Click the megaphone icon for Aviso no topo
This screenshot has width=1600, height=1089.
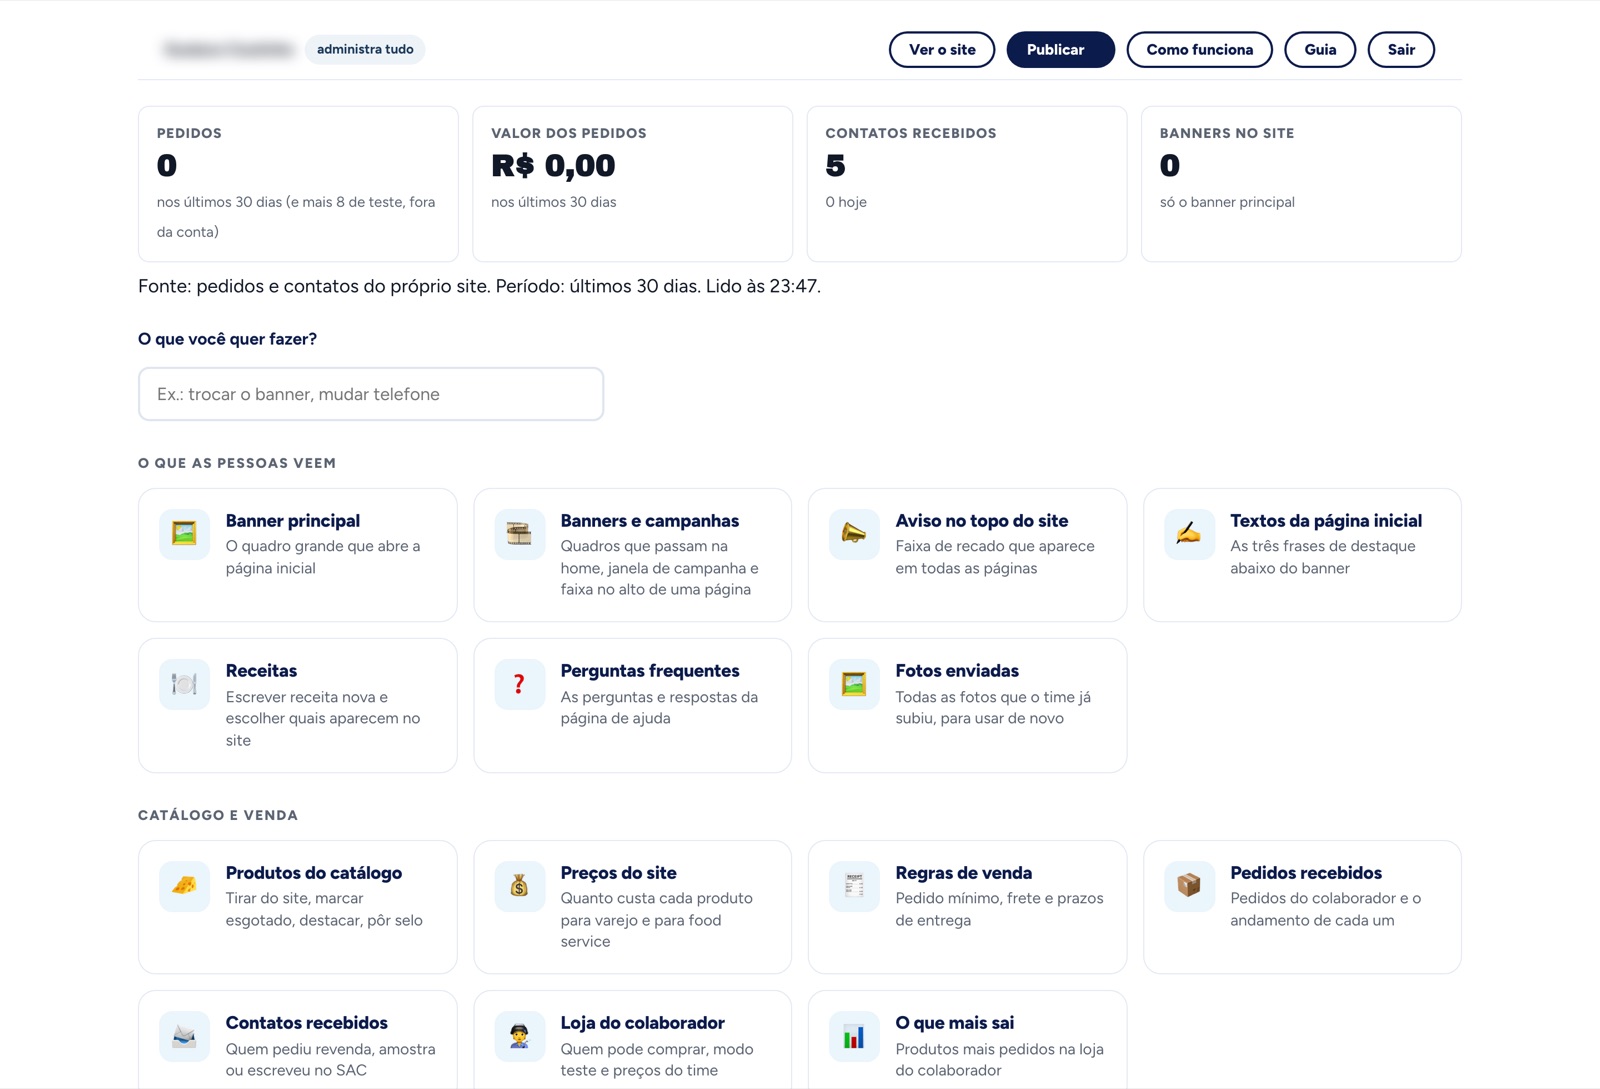854,533
